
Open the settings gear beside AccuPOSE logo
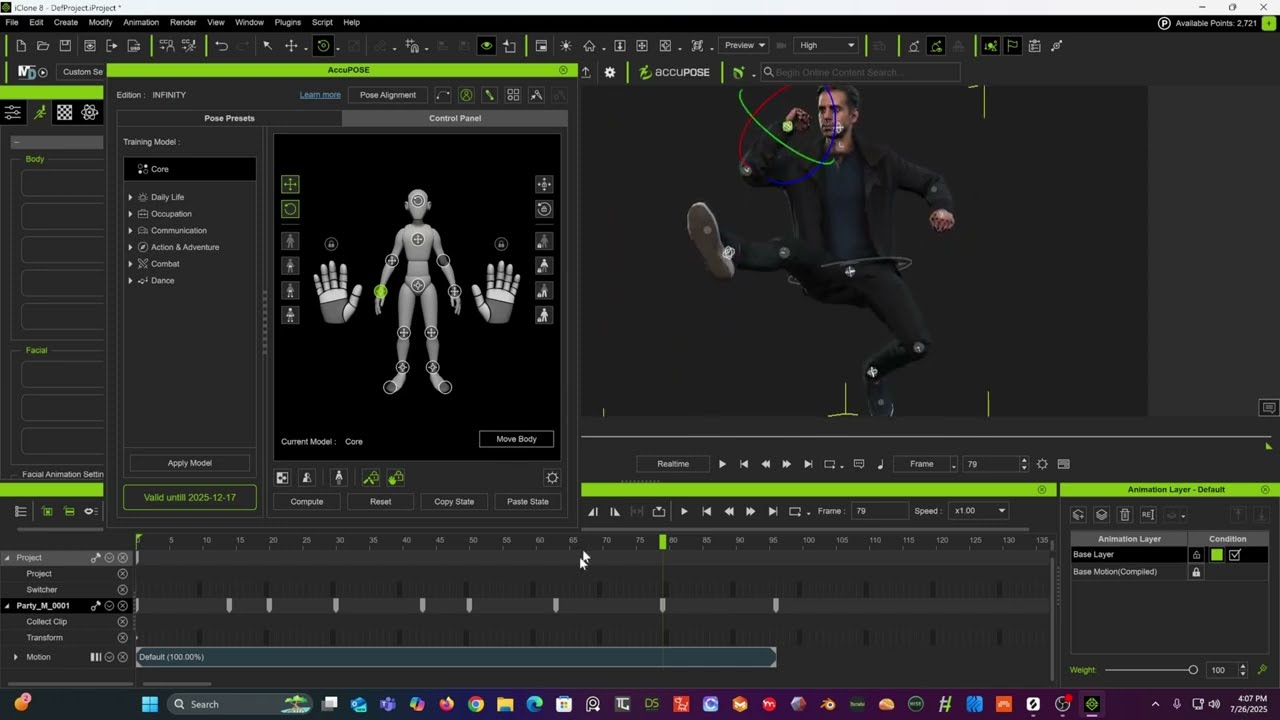coord(610,72)
